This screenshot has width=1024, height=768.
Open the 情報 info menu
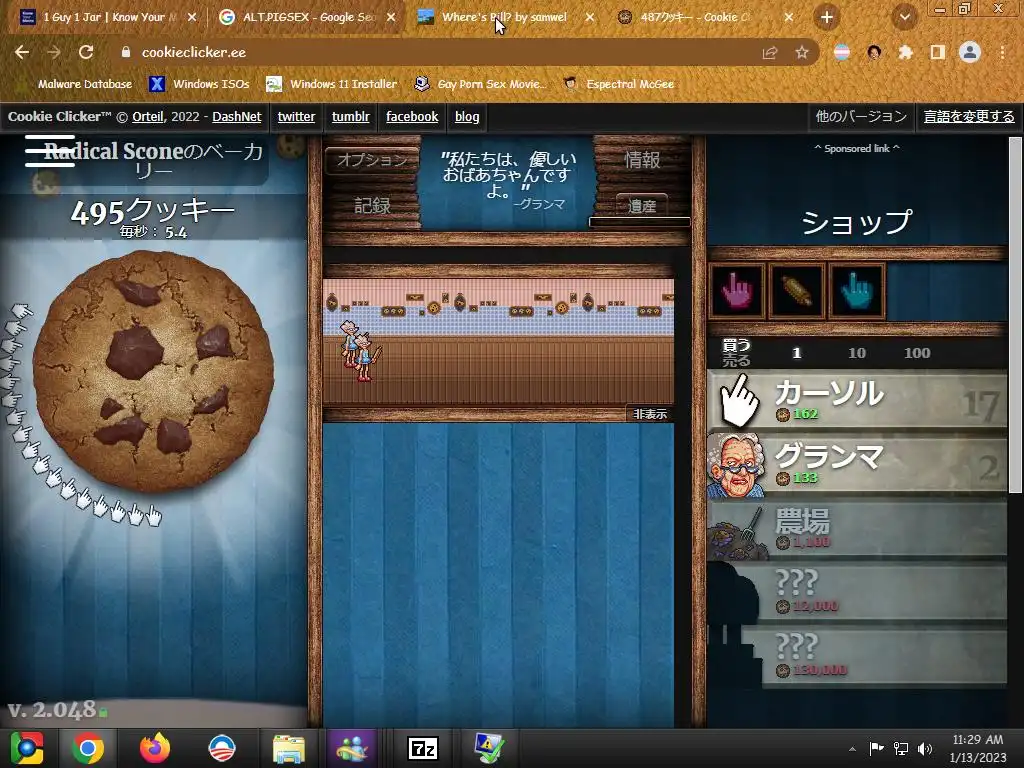point(642,160)
